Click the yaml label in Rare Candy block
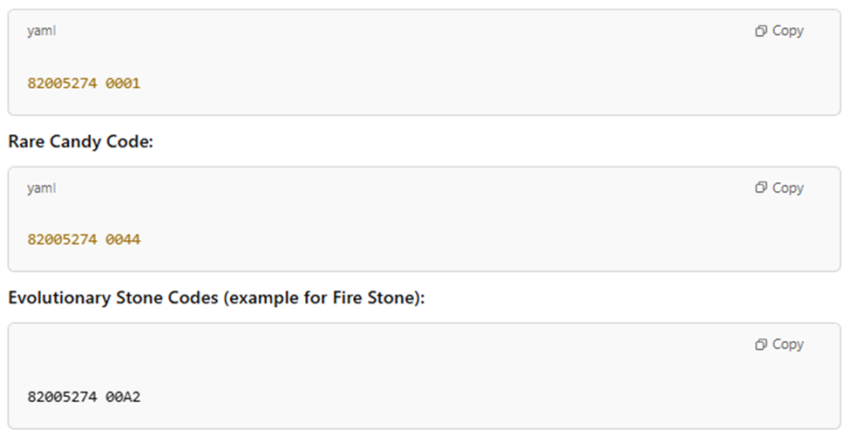850x437 pixels. pyautogui.click(x=42, y=188)
